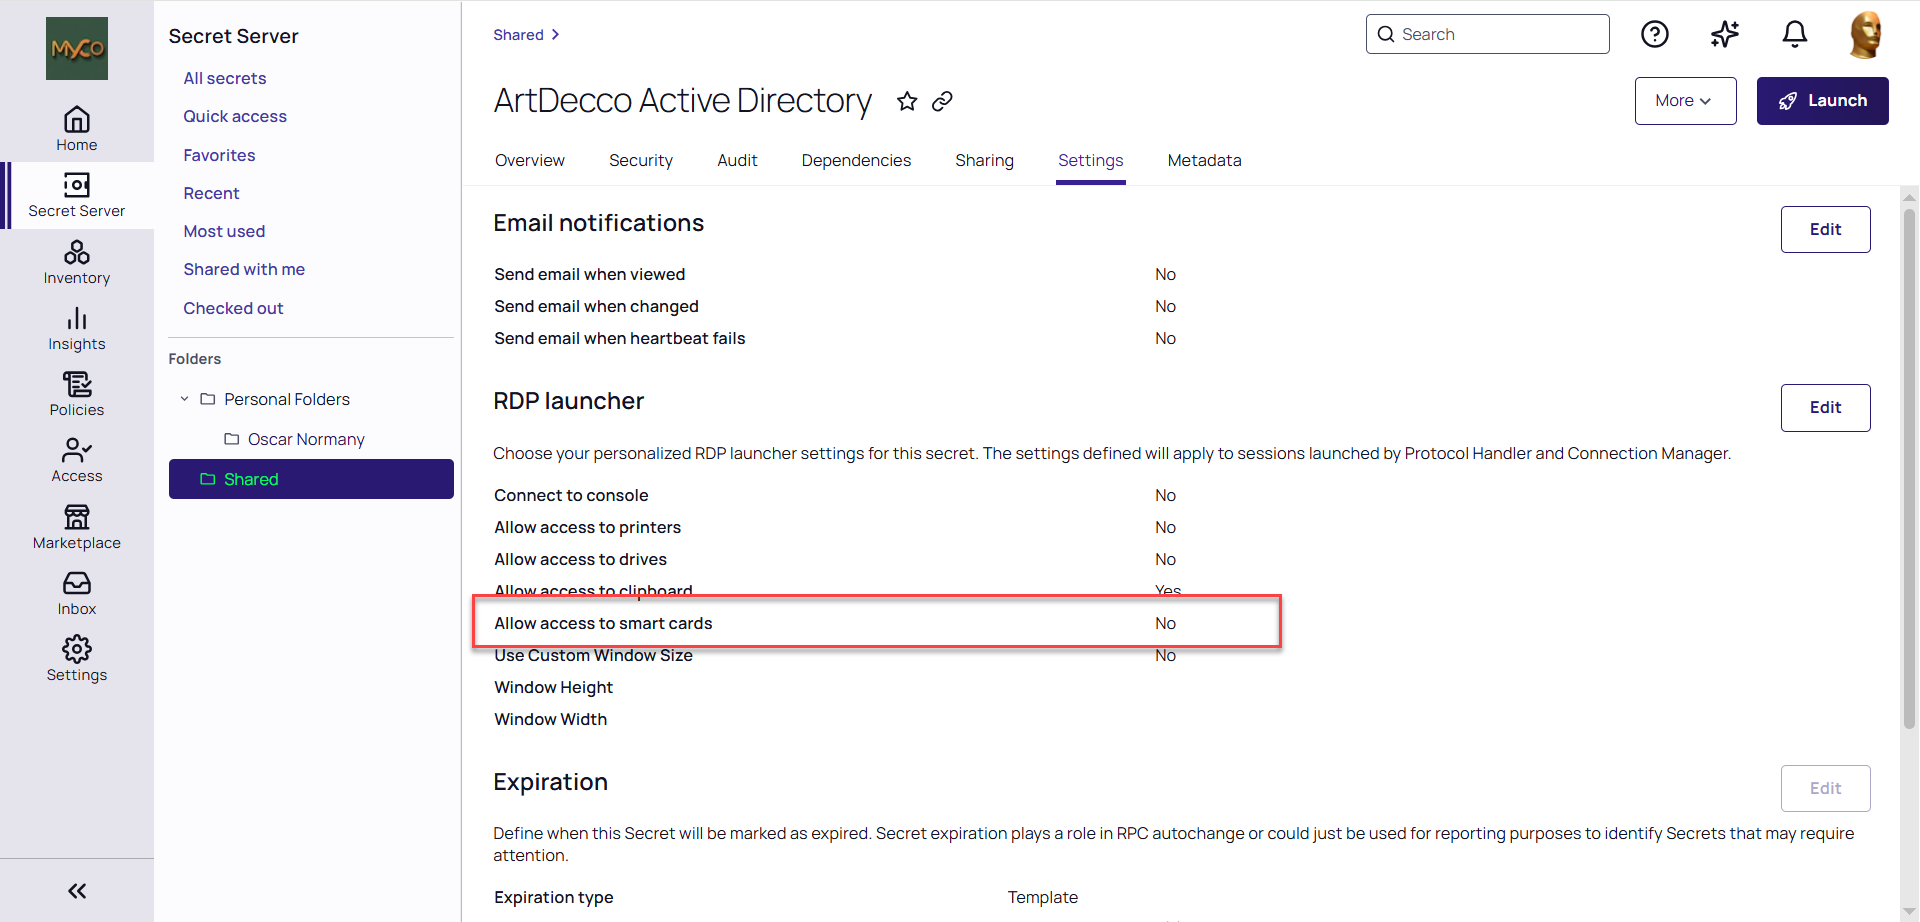Open the Policies sidebar icon
Screen dimensions: 1920x922
[x=77, y=395]
